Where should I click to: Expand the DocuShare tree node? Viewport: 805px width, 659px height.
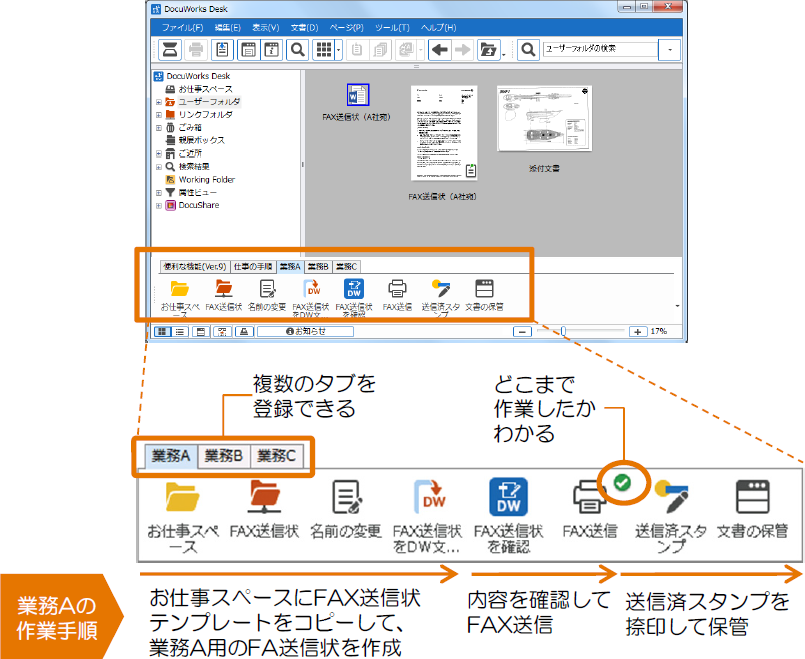click(159, 205)
